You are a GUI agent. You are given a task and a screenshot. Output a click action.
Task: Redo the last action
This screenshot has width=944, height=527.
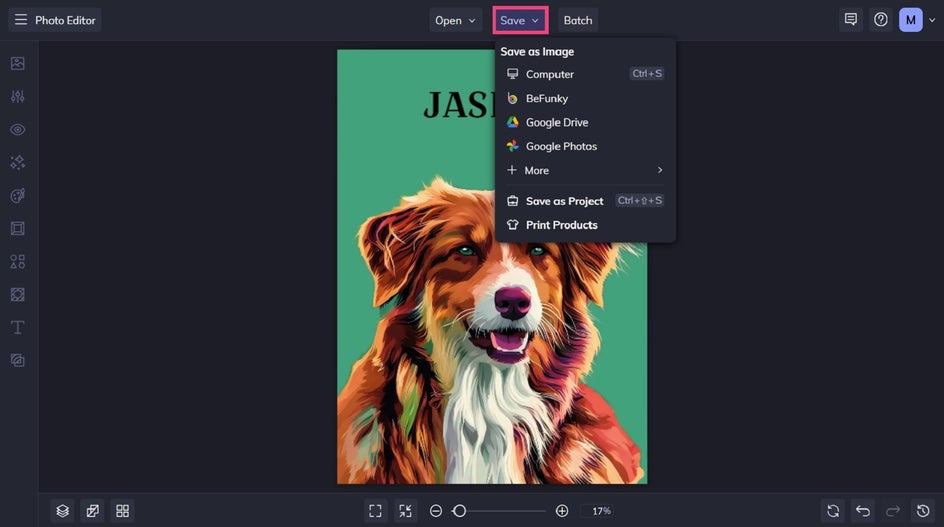coord(893,511)
